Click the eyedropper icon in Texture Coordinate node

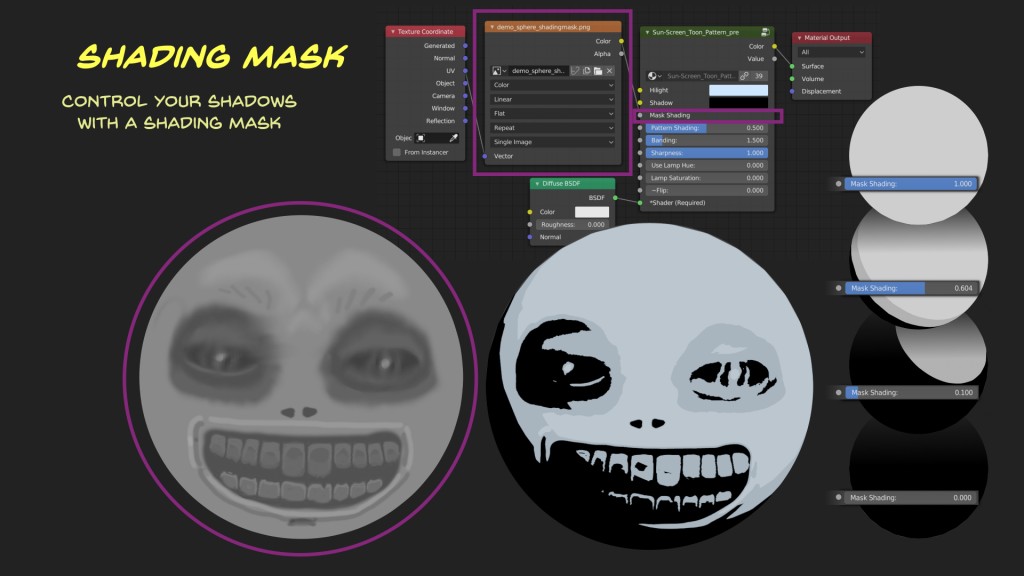(x=453, y=137)
